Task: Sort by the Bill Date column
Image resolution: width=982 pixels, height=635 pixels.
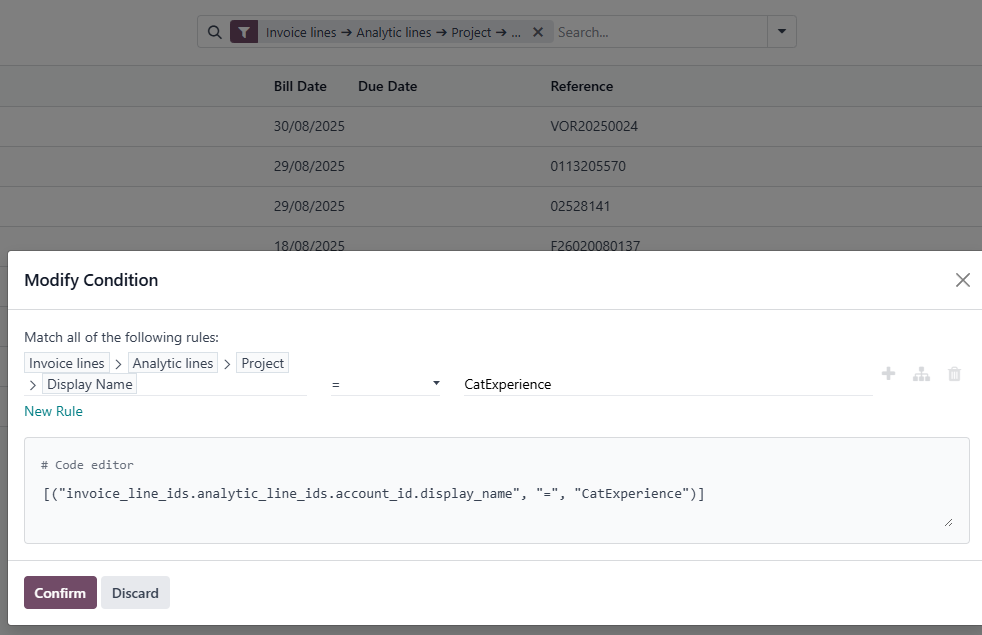Action: pos(300,86)
